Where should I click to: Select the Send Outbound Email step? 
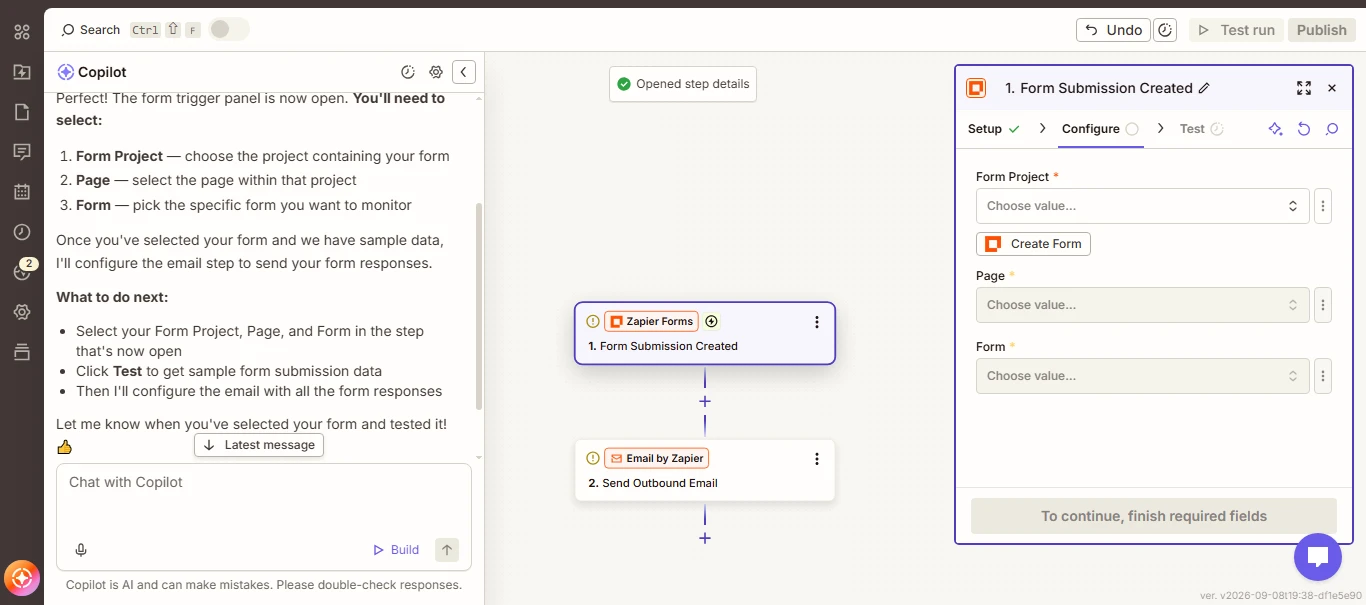(705, 470)
